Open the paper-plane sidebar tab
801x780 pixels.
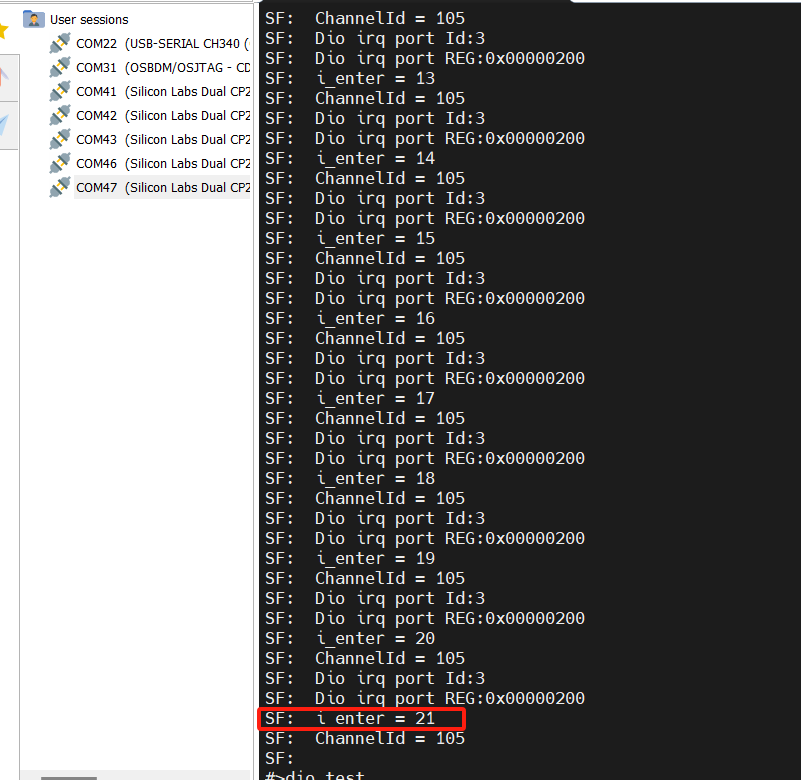pyautogui.click(x=5, y=125)
